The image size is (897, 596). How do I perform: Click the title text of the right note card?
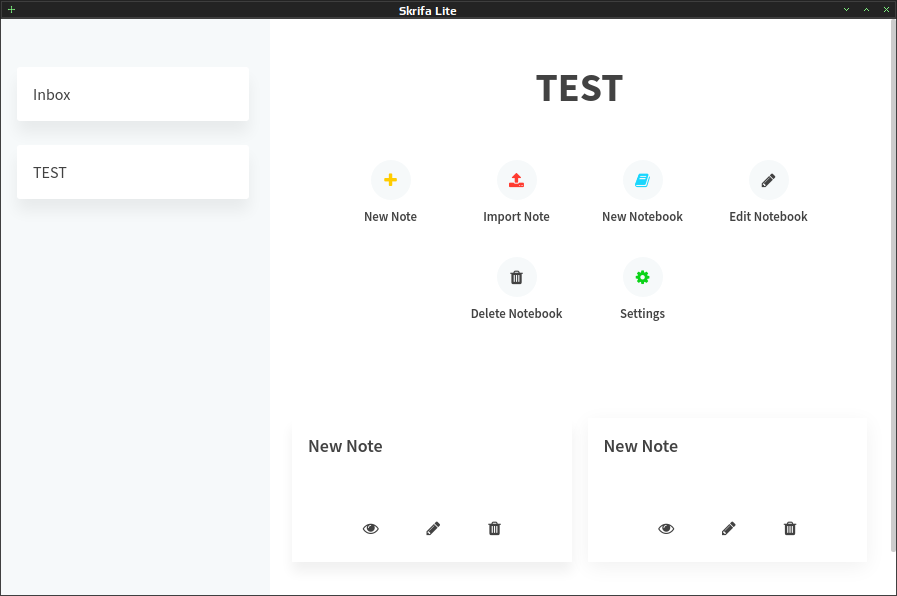(641, 446)
